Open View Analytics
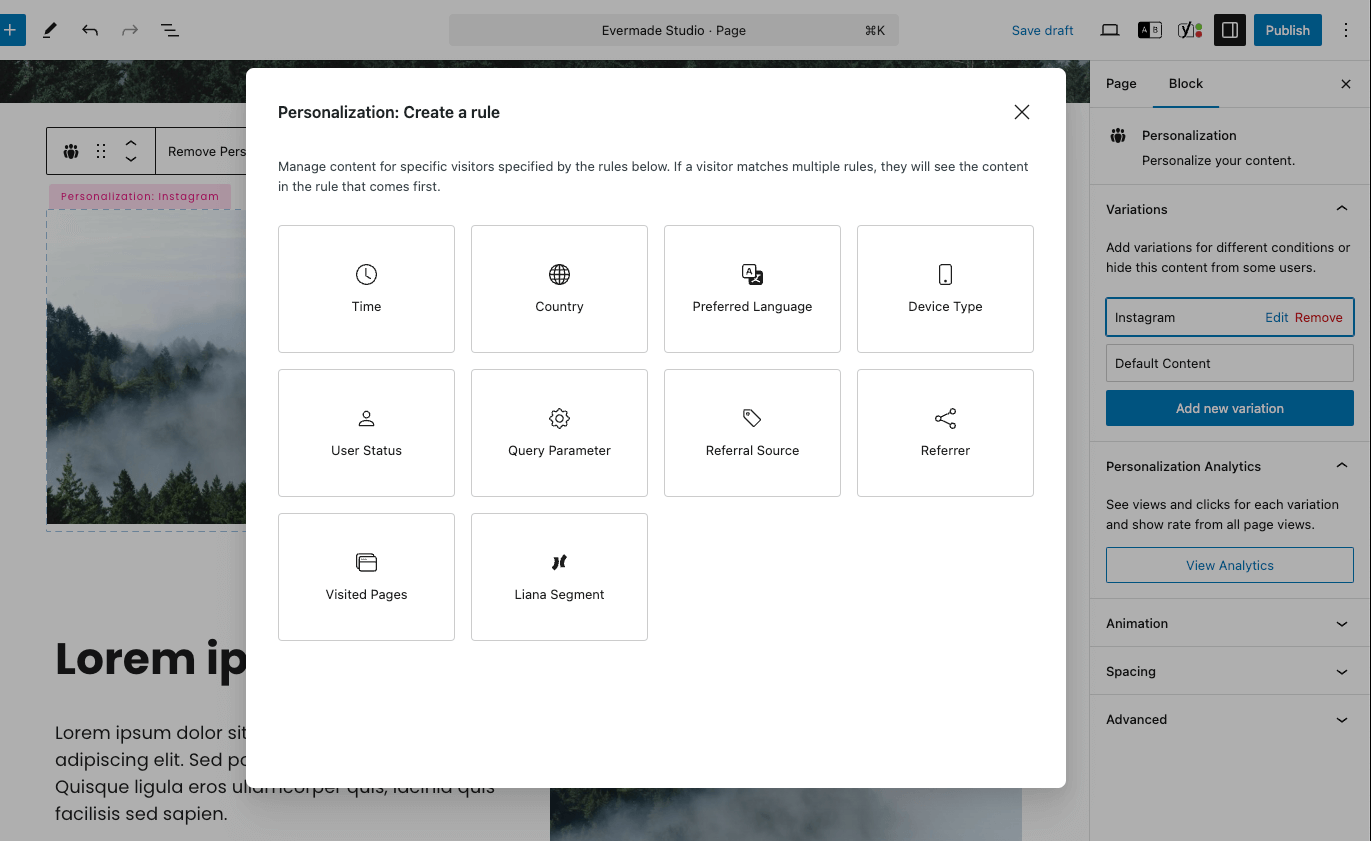 [1229, 565]
